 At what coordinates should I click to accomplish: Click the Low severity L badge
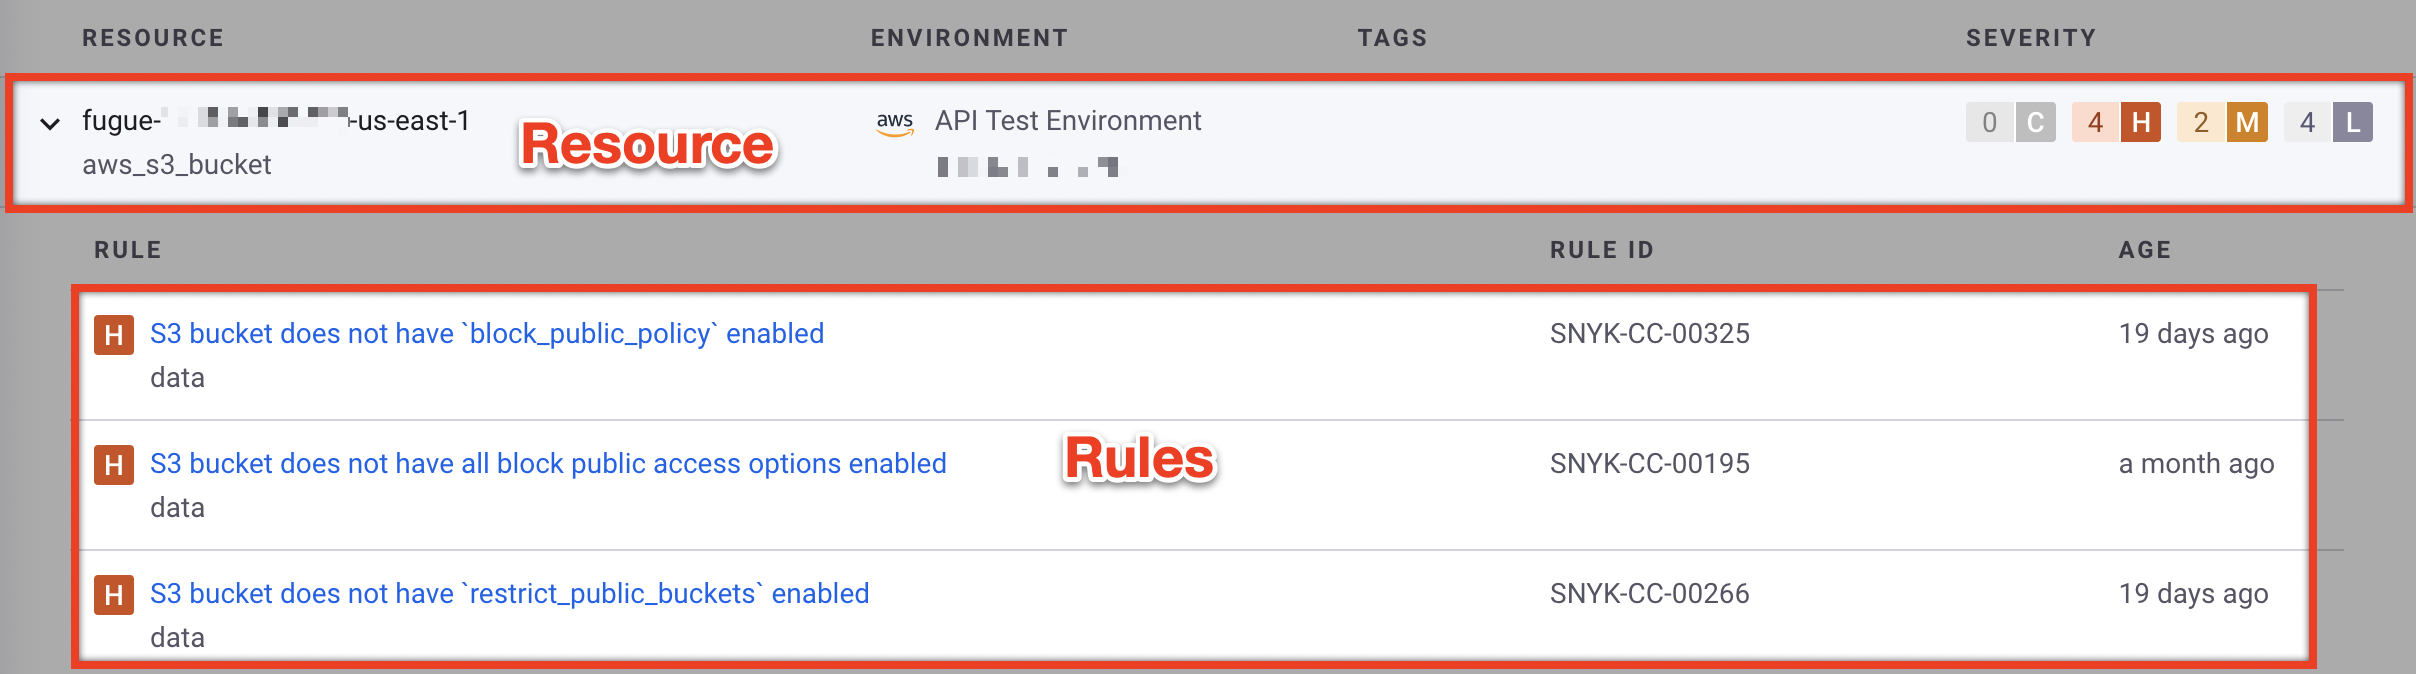tap(2352, 123)
